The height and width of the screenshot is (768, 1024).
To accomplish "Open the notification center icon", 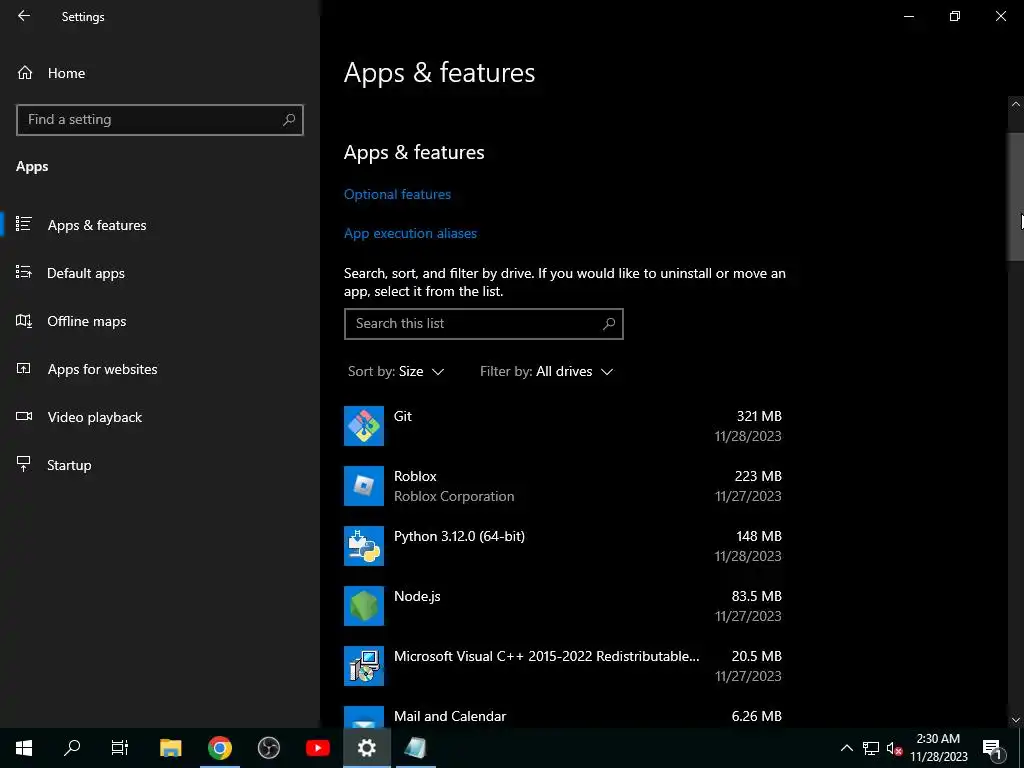I will [x=992, y=748].
